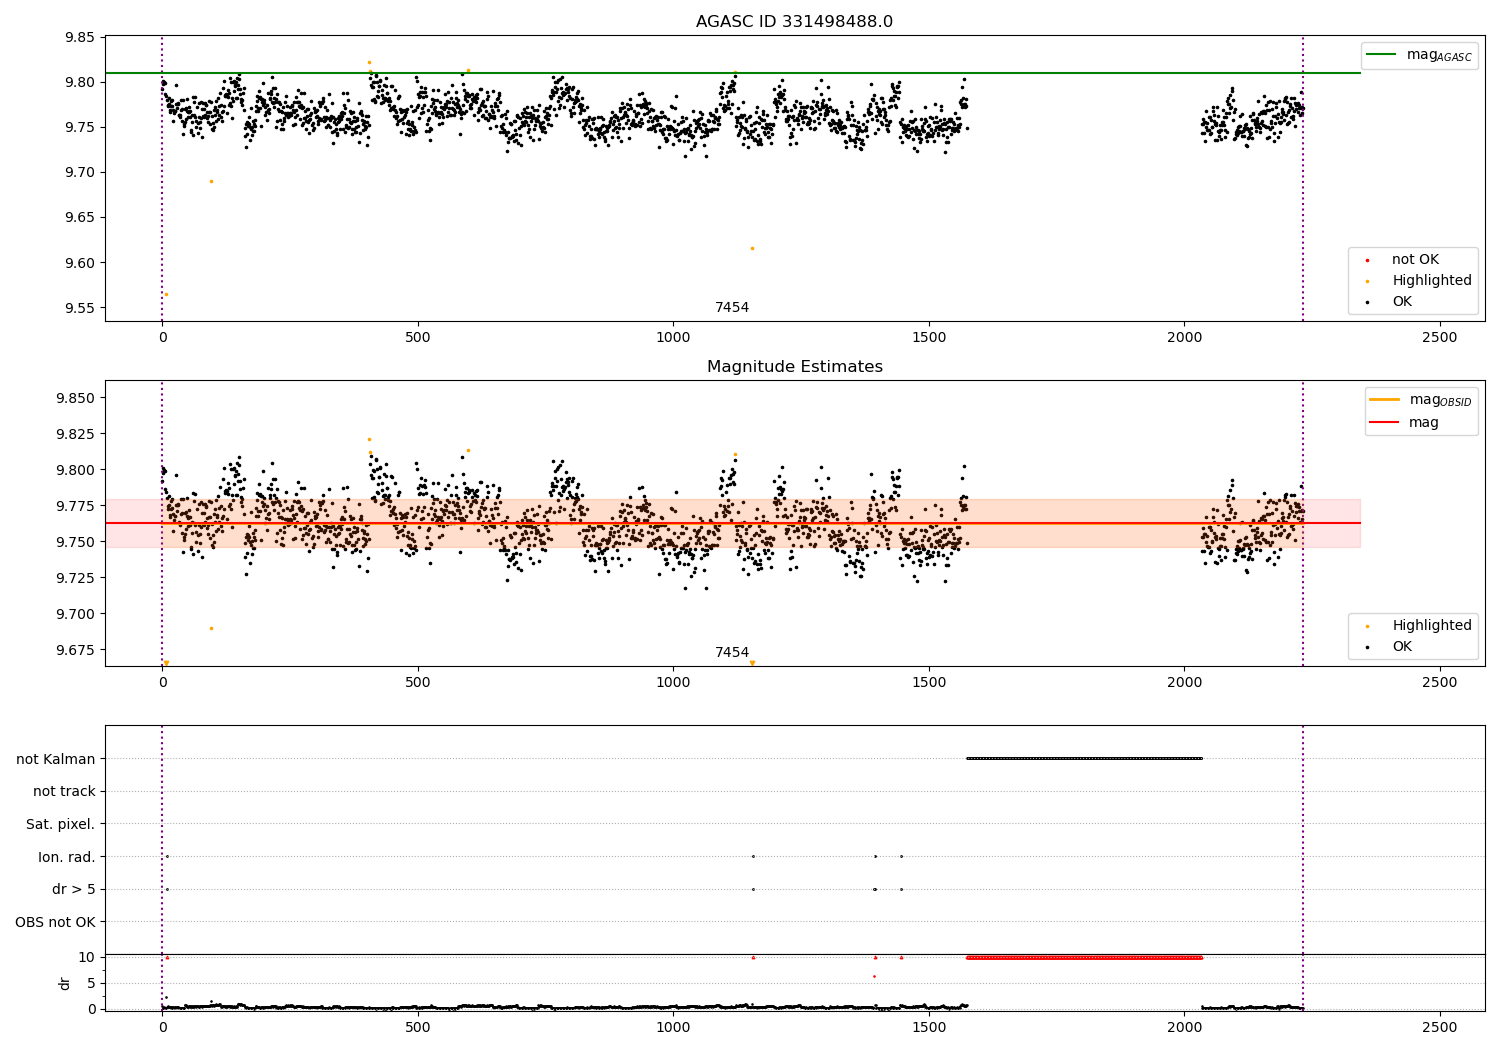This screenshot has height=1050, width=1500.
Task: Click red line swatch beside 'mag' legend entry
Action: (x=1385, y=423)
